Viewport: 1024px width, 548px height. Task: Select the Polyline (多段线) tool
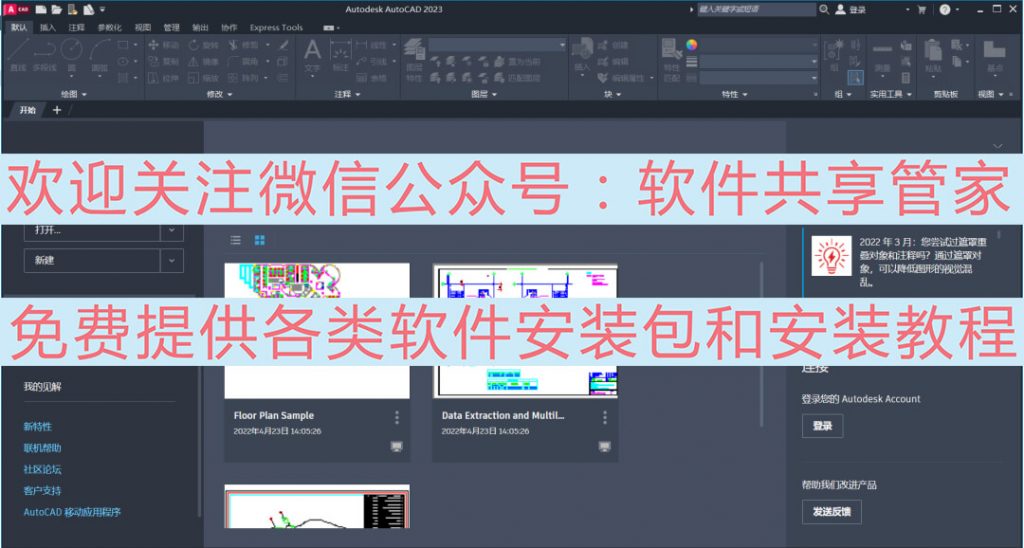coord(44,55)
